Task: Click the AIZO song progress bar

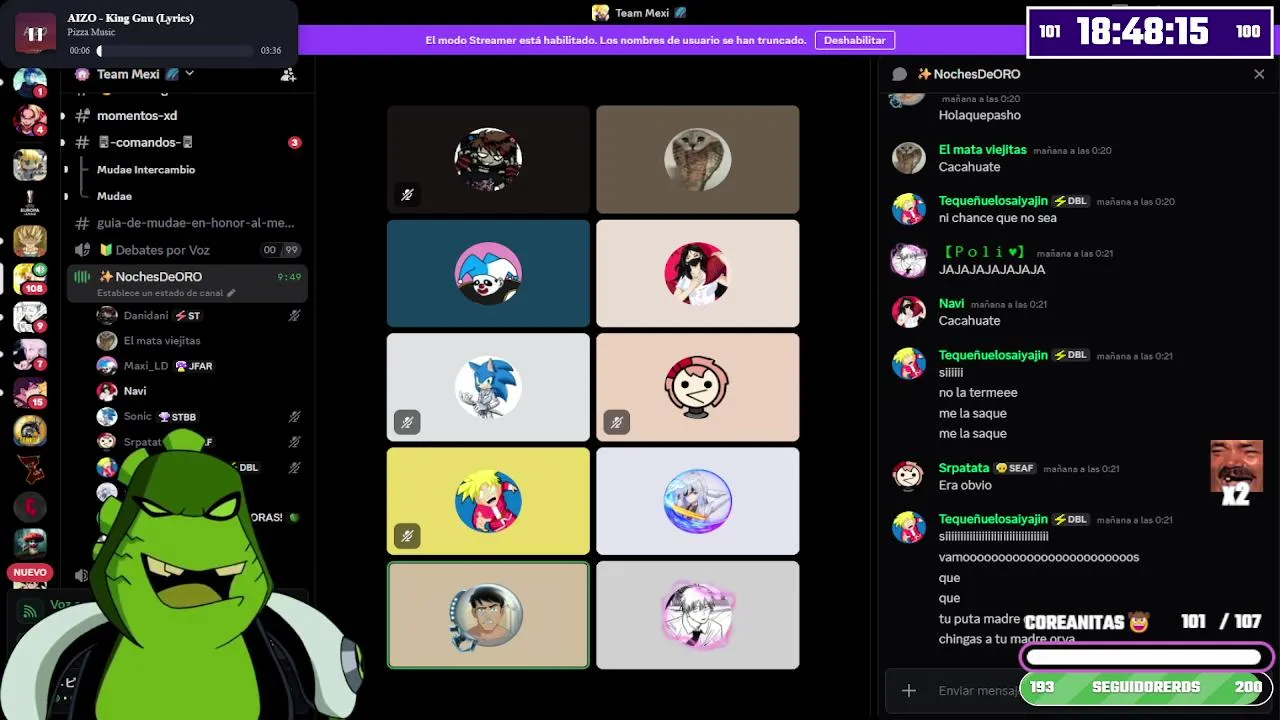Action: coord(176,51)
